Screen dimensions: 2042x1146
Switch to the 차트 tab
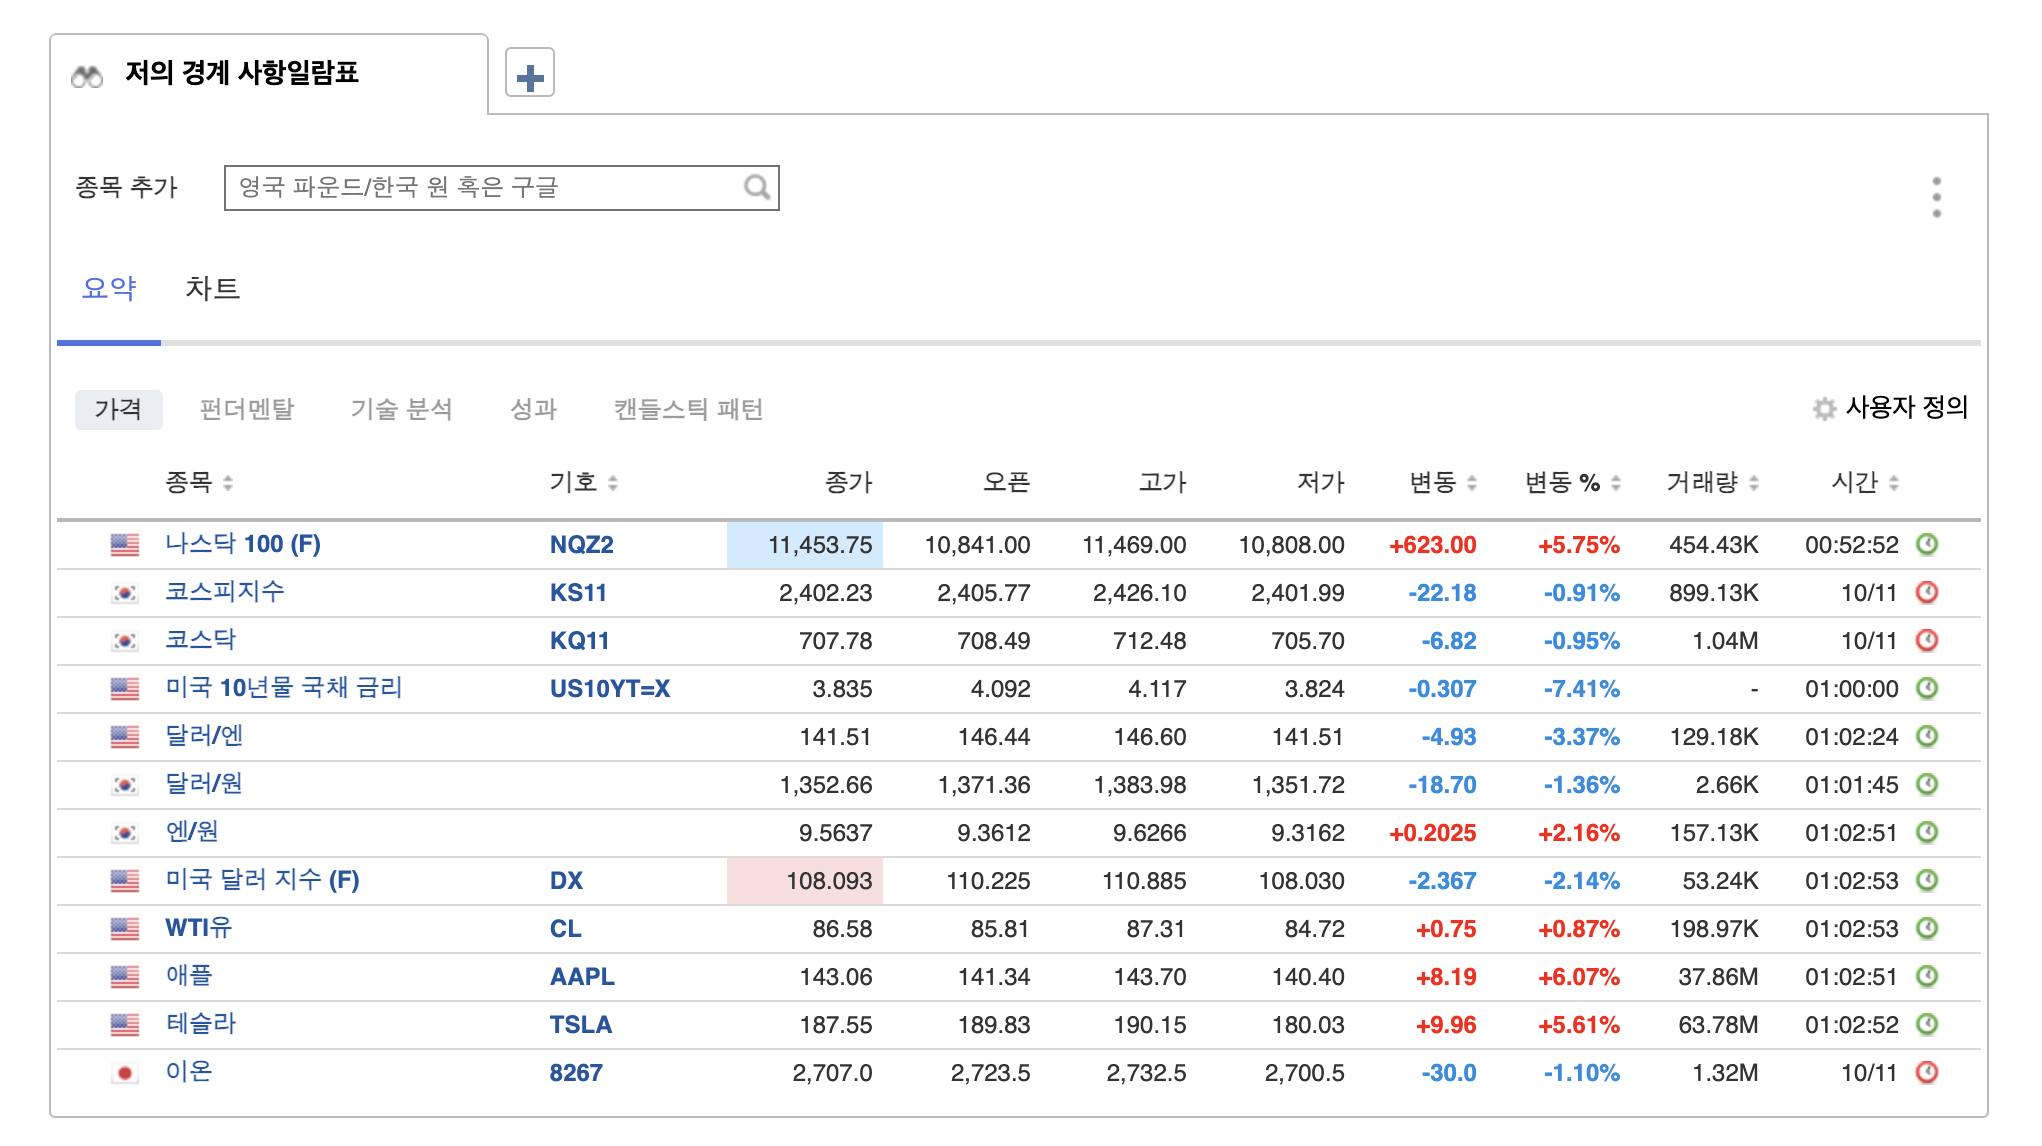pos(212,289)
